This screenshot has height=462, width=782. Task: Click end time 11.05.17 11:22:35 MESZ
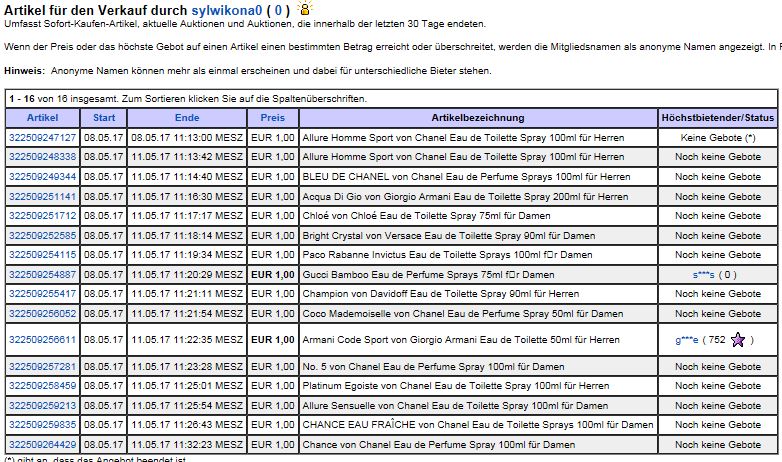point(187,340)
